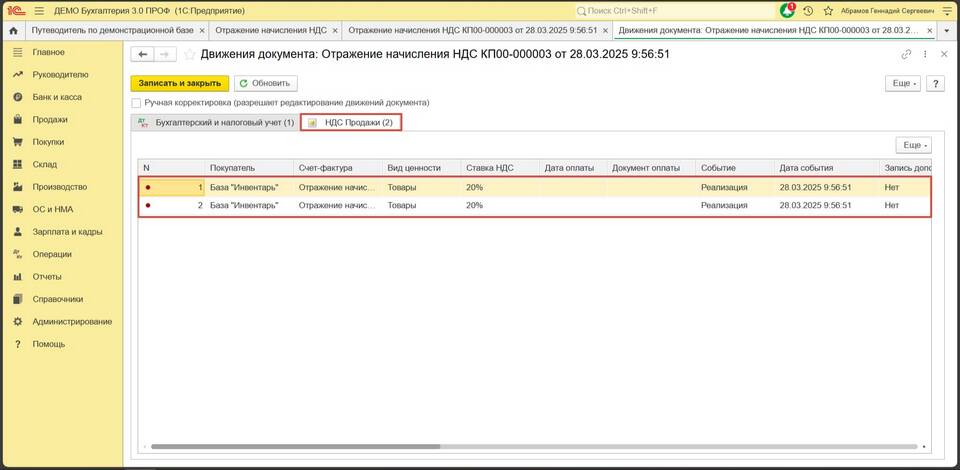Open the Зарплата и кадры section

(x=67, y=231)
